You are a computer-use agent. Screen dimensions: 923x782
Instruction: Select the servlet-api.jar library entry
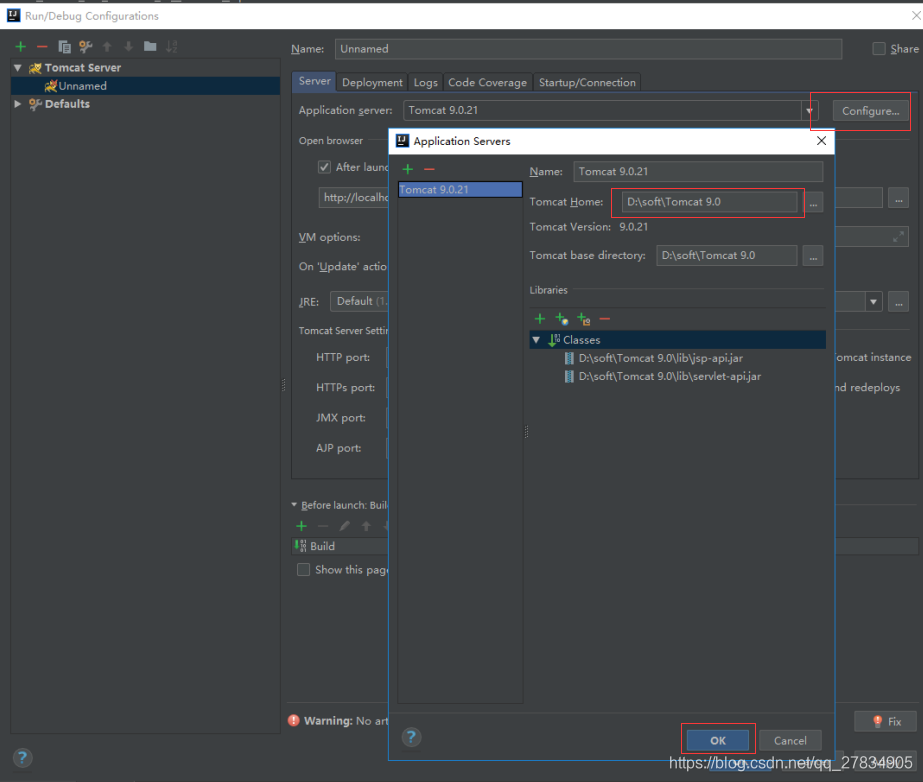tap(669, 376)
